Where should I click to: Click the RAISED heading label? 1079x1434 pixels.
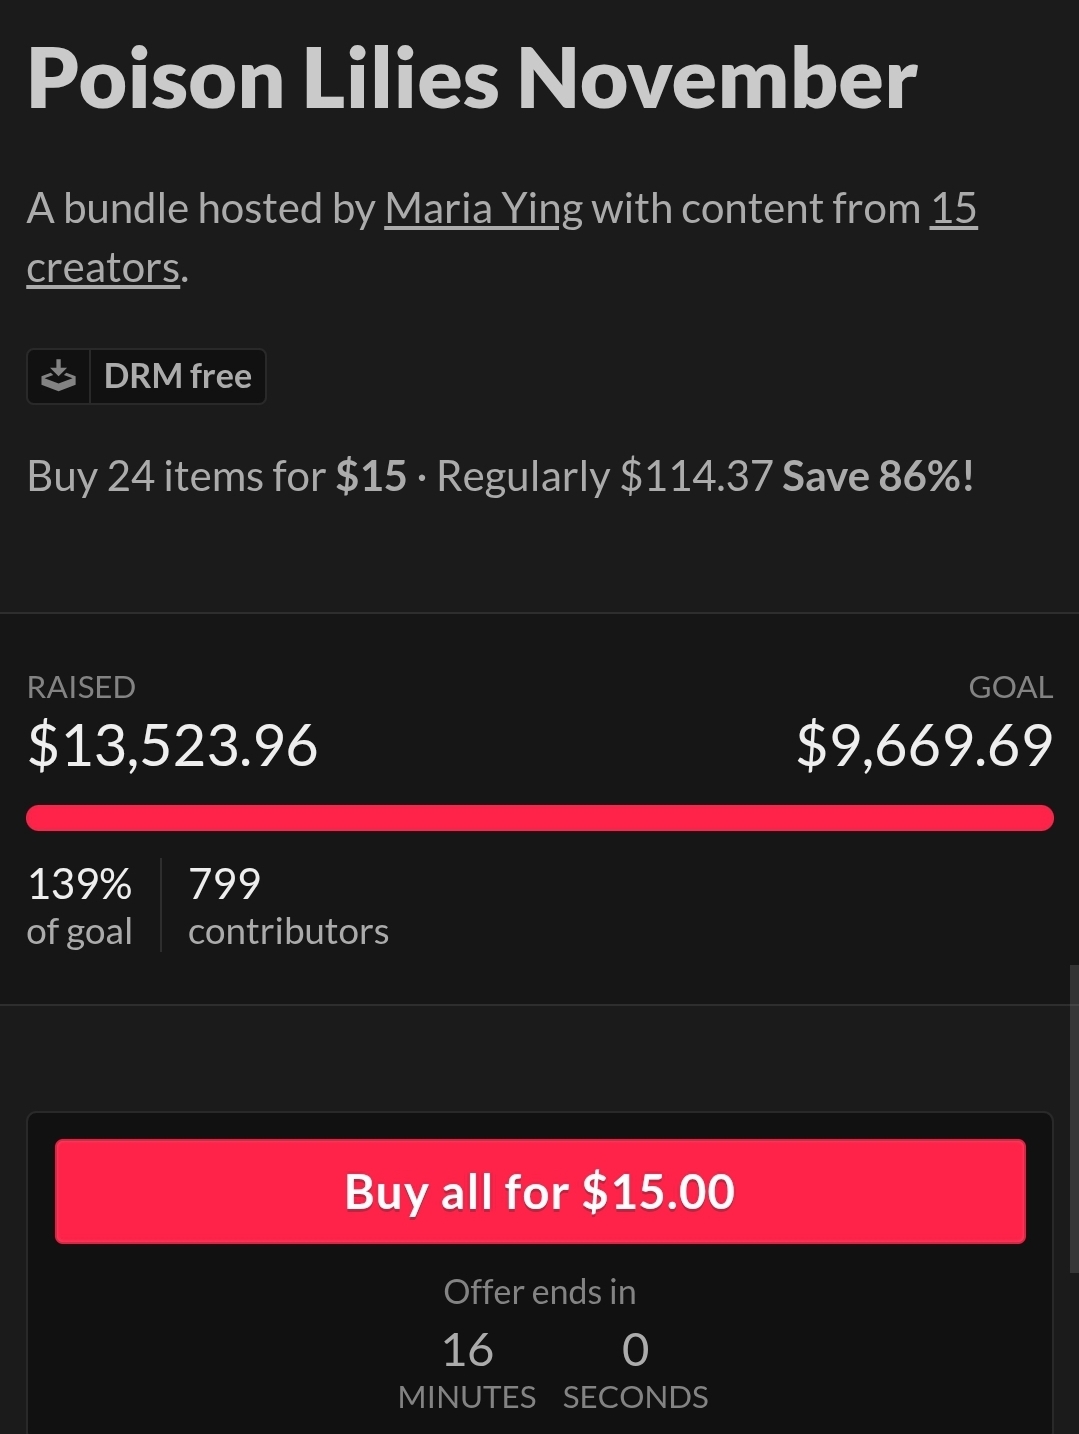pos(81,687)
